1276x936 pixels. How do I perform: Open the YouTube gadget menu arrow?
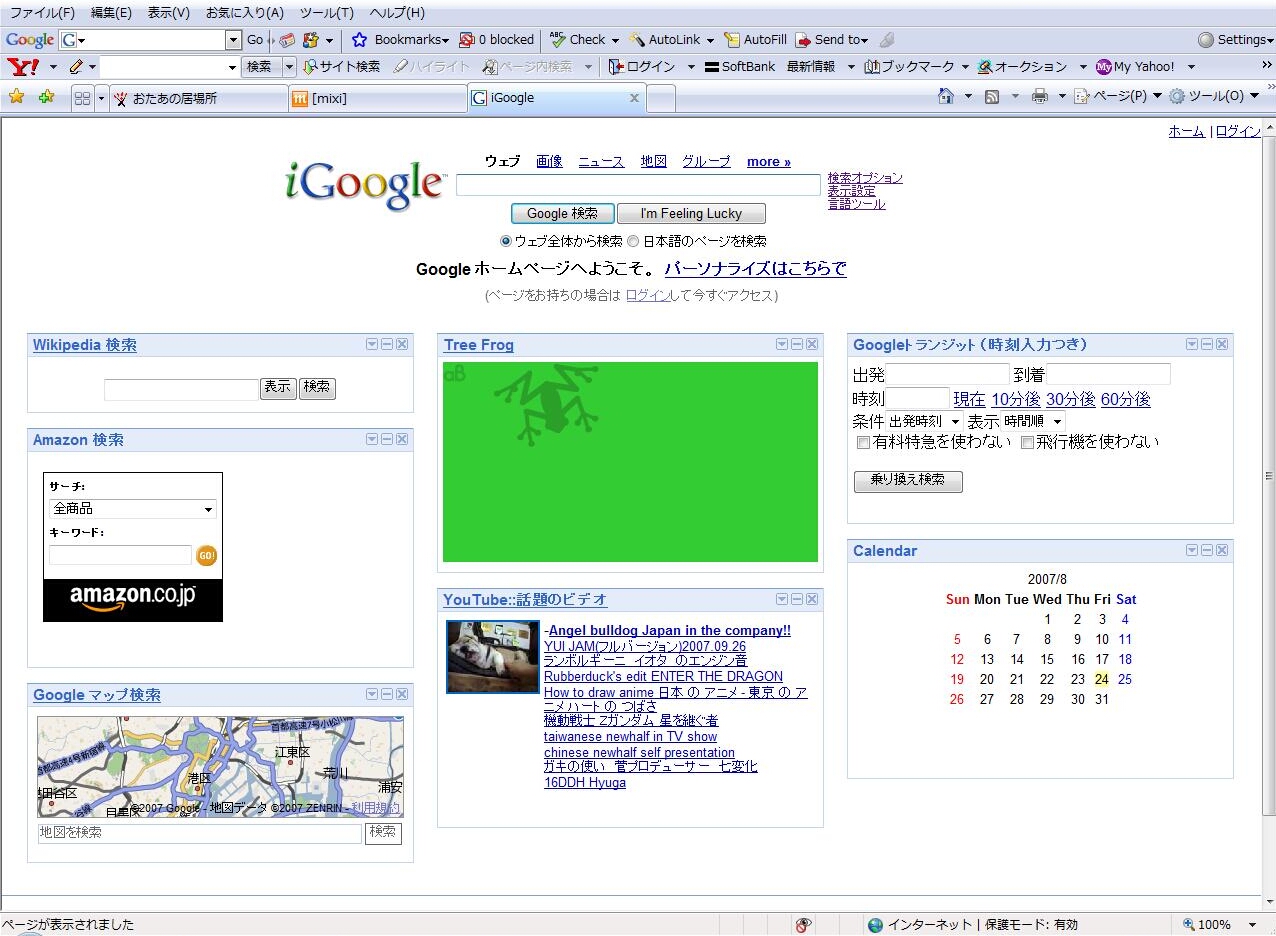(x=782, y=599)
